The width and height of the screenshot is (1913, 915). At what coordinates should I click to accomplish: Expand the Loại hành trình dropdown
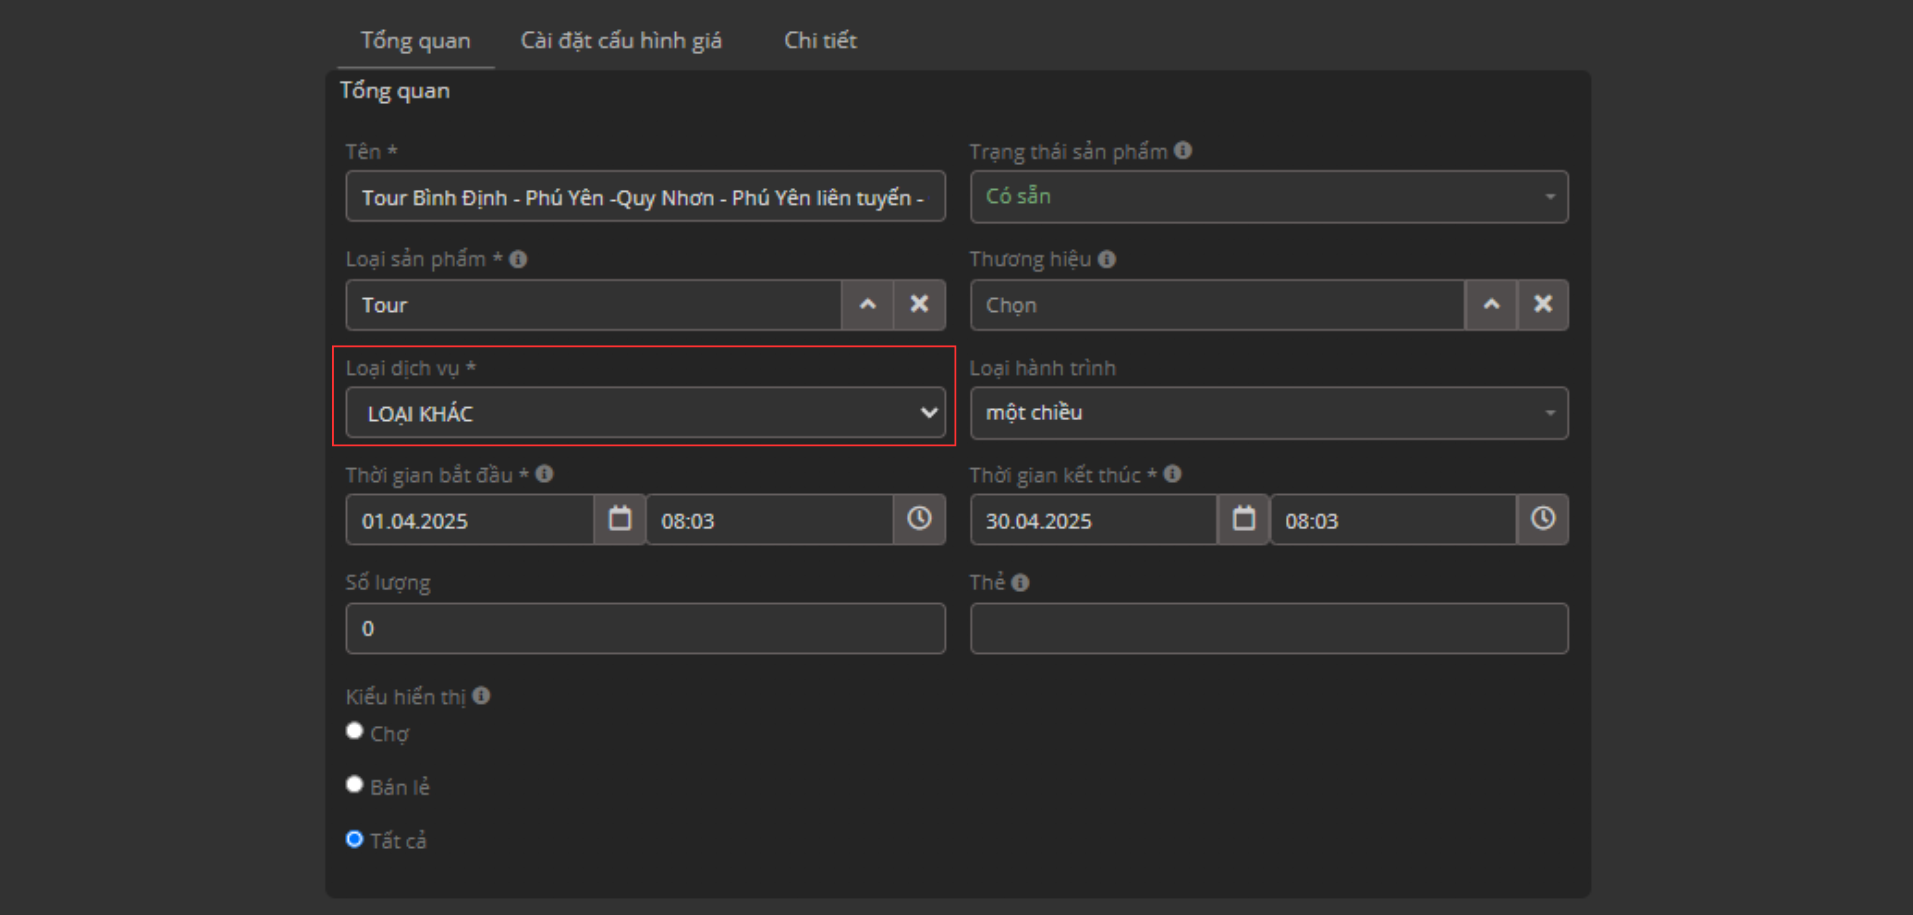pos(1268,413)
